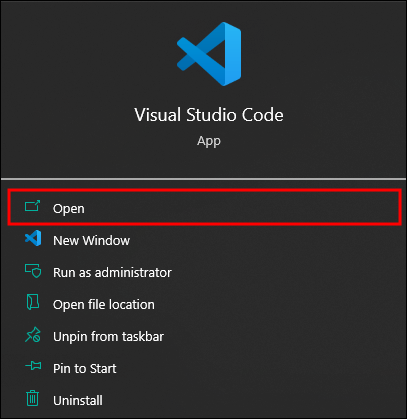
Task: Click the folder icon for Open file location
Action: click(x=33, y=302)
